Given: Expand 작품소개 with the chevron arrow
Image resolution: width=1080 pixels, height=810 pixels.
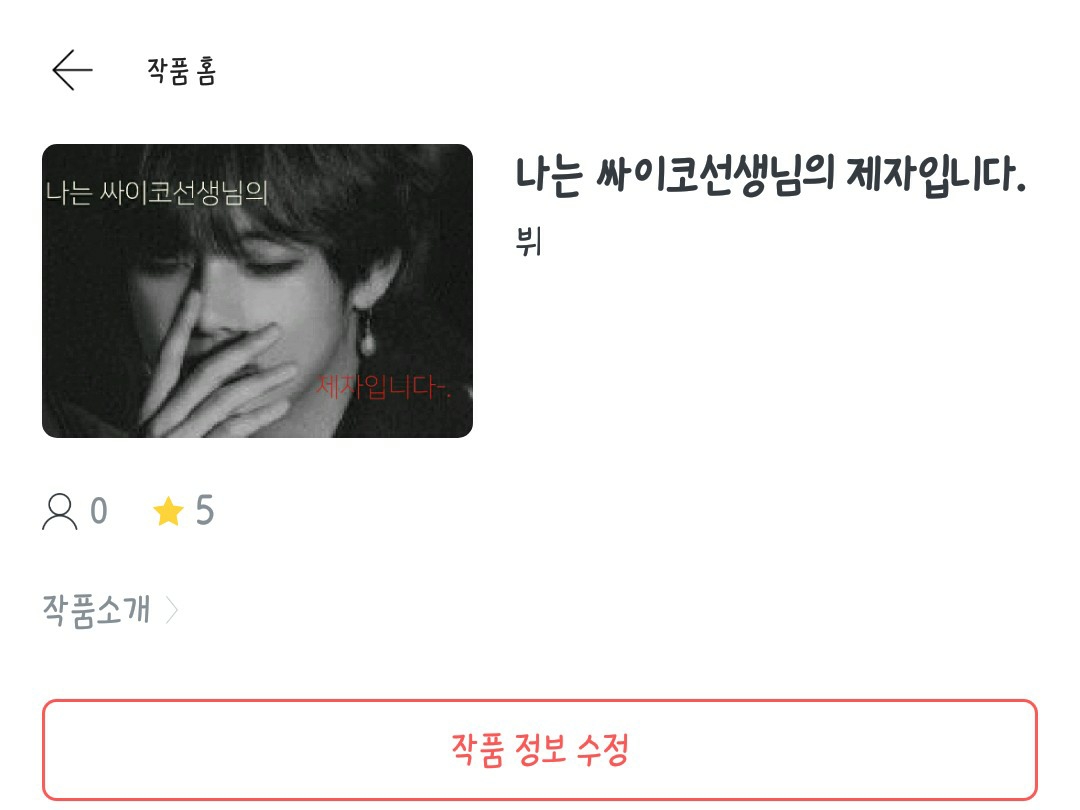Looking at the screenshot, I should click(x=172, y=610).
